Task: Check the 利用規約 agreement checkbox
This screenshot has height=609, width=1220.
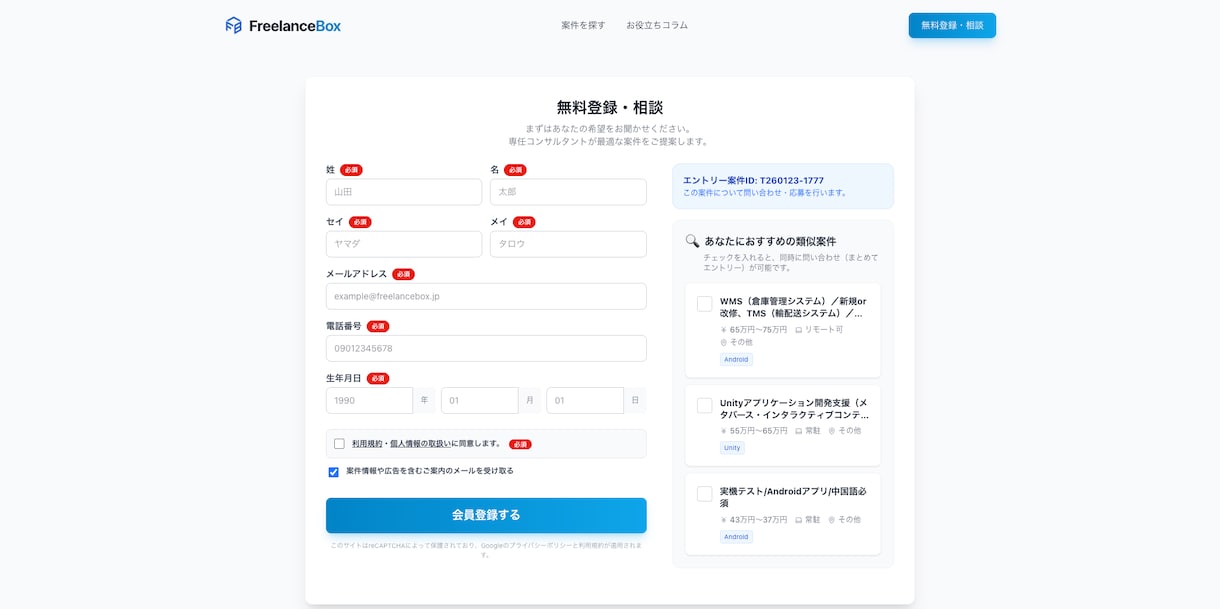Action: click(x=339, y=444)
